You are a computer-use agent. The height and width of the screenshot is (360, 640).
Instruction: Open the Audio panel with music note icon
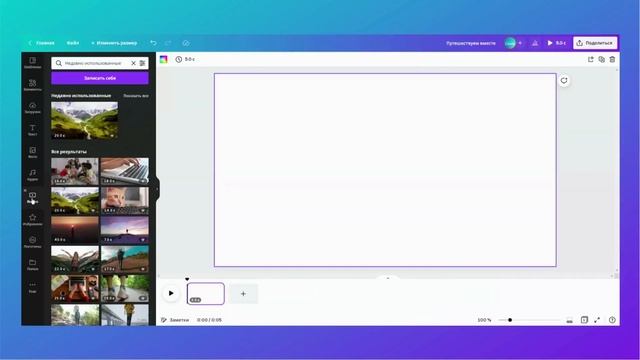coord(32,175)
